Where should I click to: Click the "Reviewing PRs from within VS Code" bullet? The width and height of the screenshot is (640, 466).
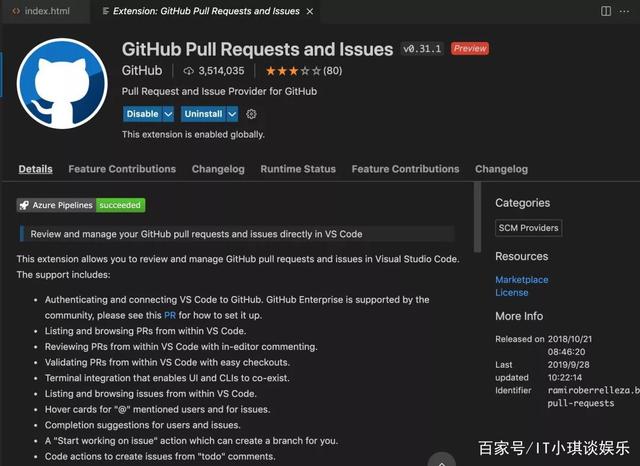coord(181,346)
